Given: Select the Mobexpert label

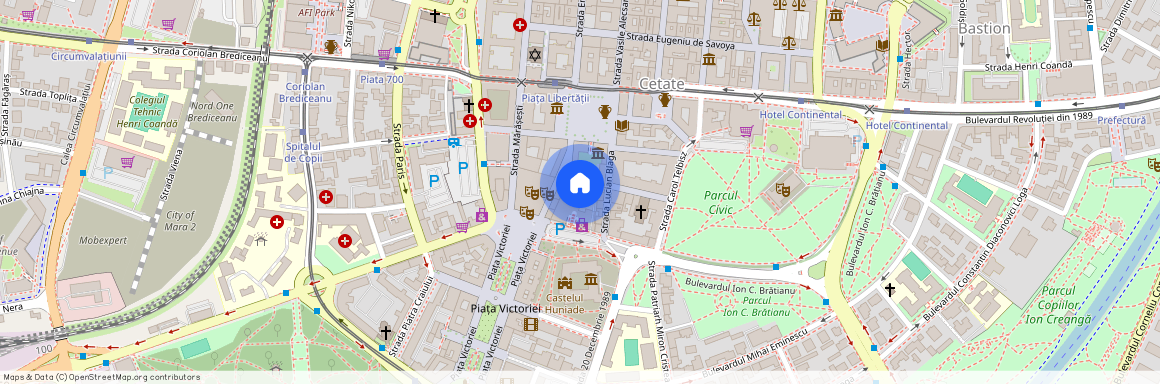Looking at the screenshot, I should (x=104, y=240).
